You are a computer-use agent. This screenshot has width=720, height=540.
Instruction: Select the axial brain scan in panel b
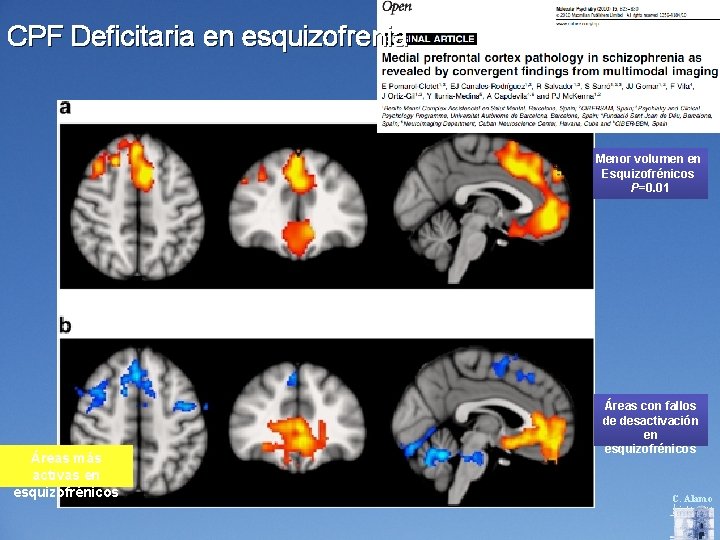[139, 421]
